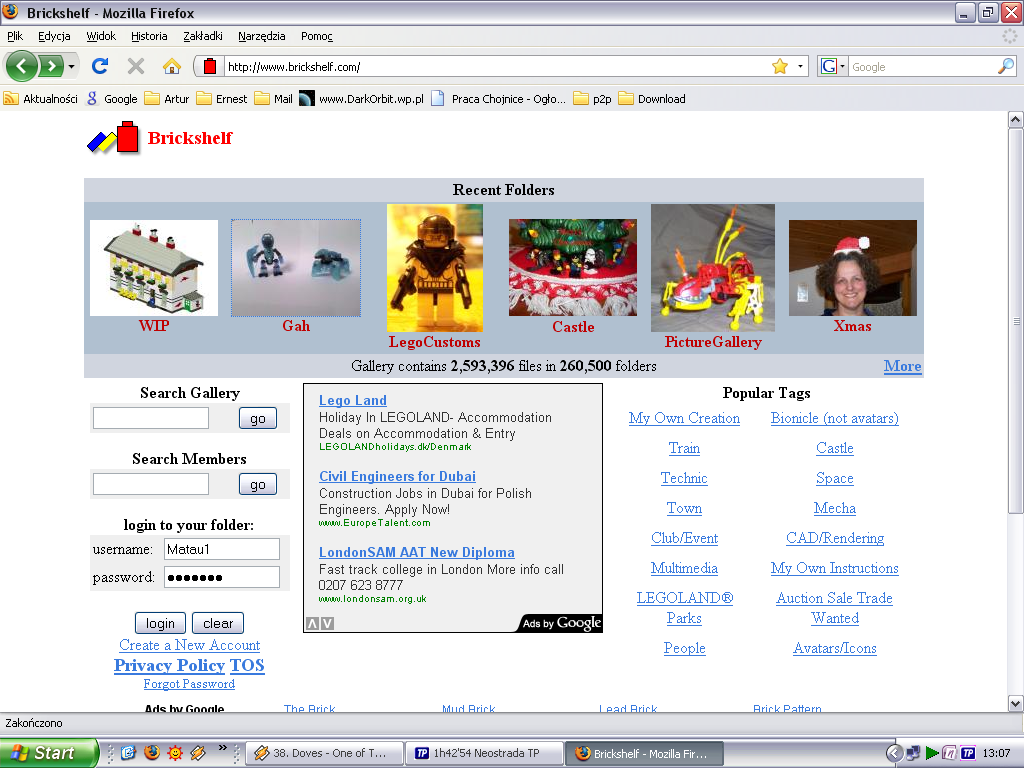Open the Zakładki menu
The width and height of the screenshot is (1024, 768).
pyautogui.click(x=202, y=36)
